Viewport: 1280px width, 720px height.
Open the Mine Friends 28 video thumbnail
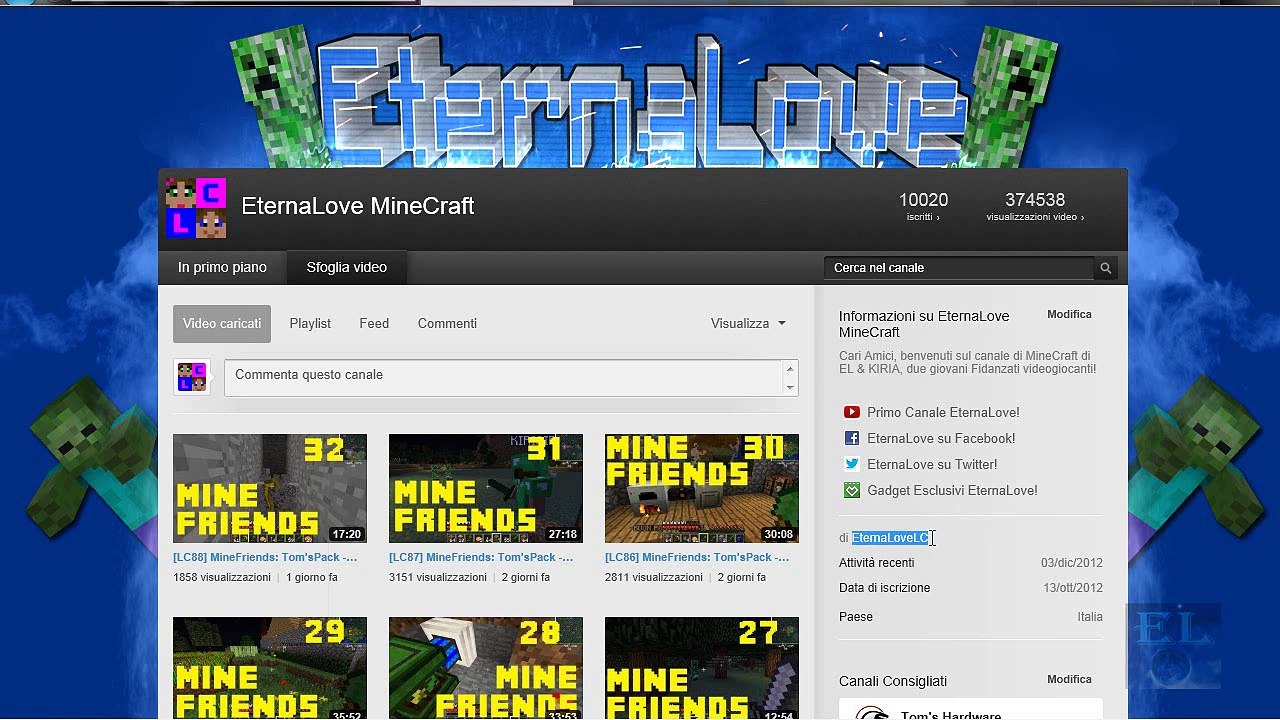(x=486, y=668)
